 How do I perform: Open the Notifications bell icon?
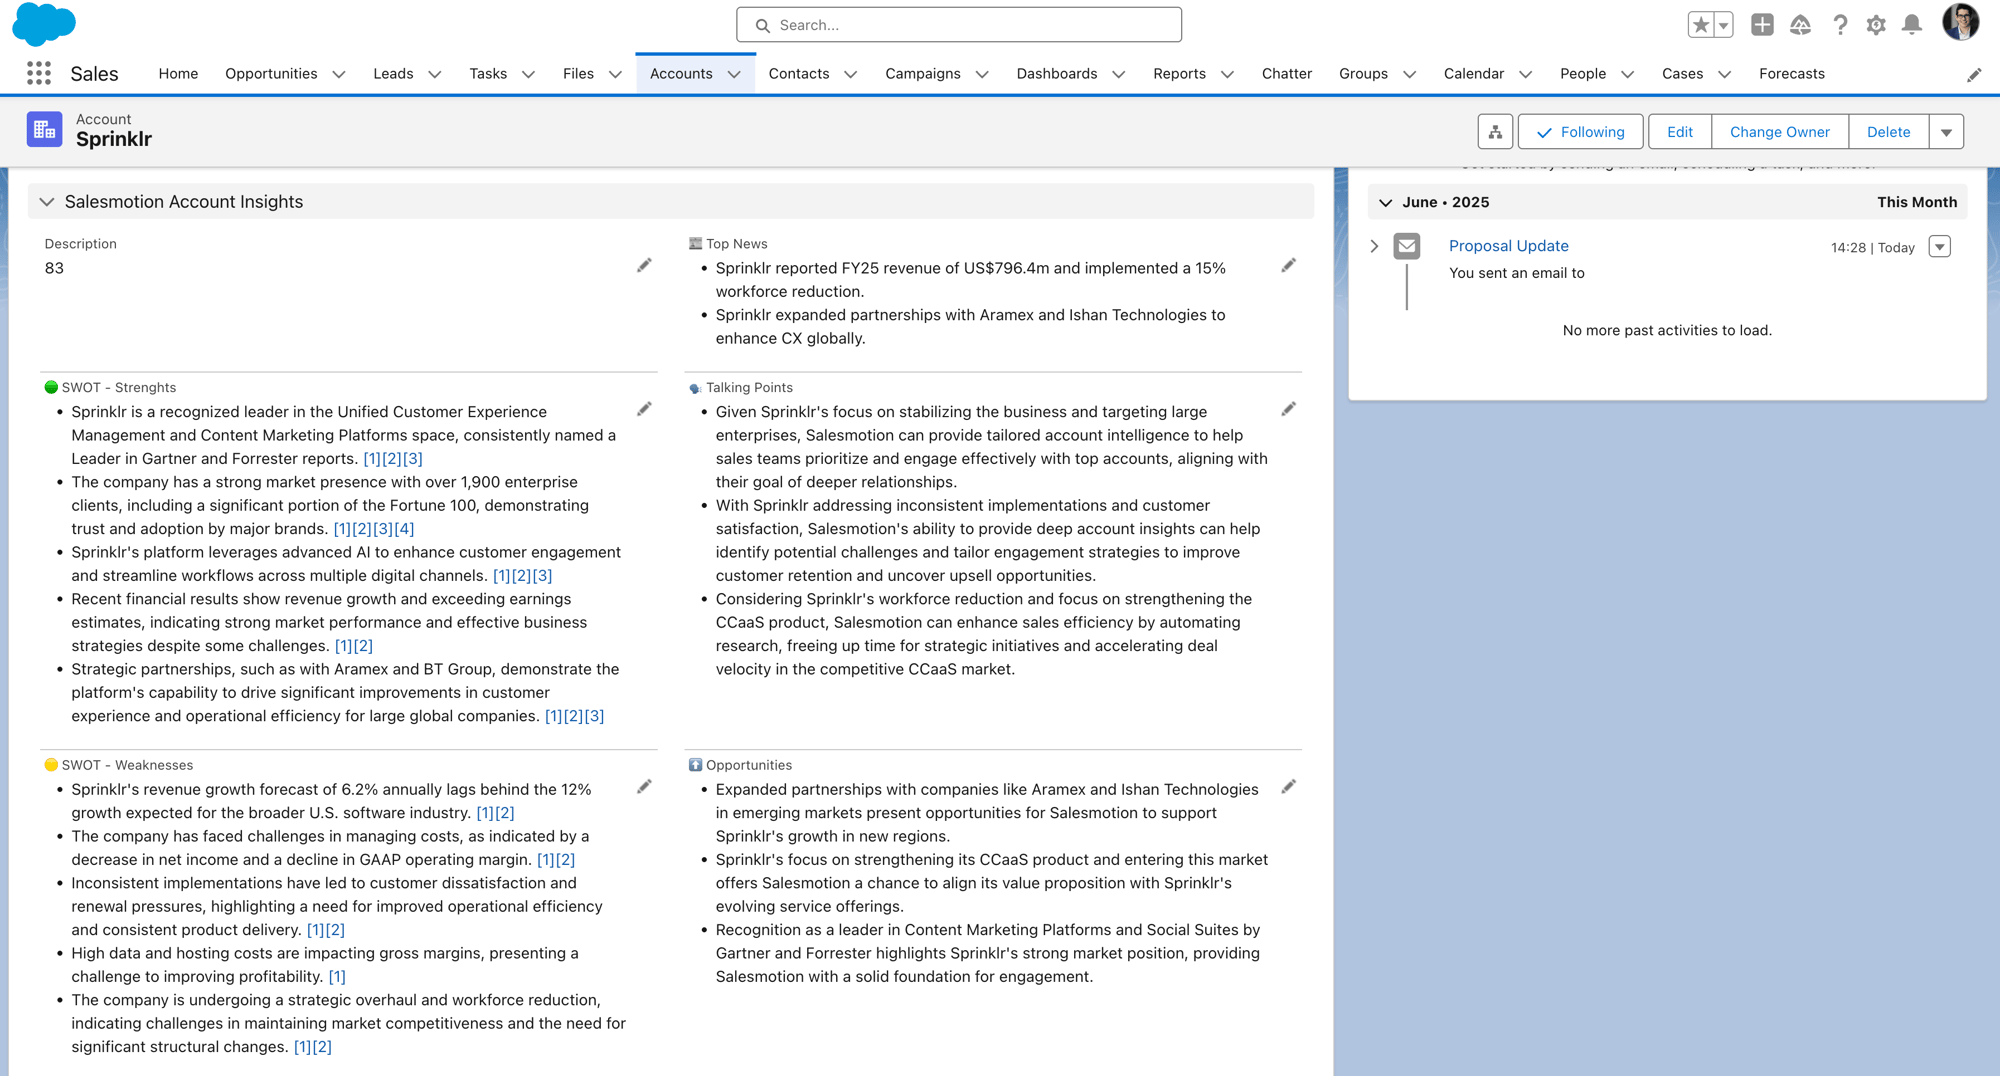pos(1912,25)
